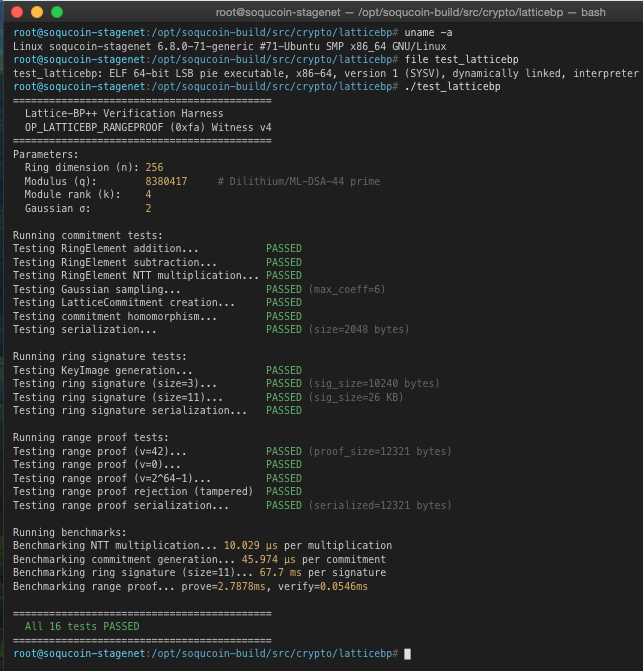The height and width of the screenshot is (671, 643).
Task: Click PASSED beside RingElement addition
Action: point(284,248)
